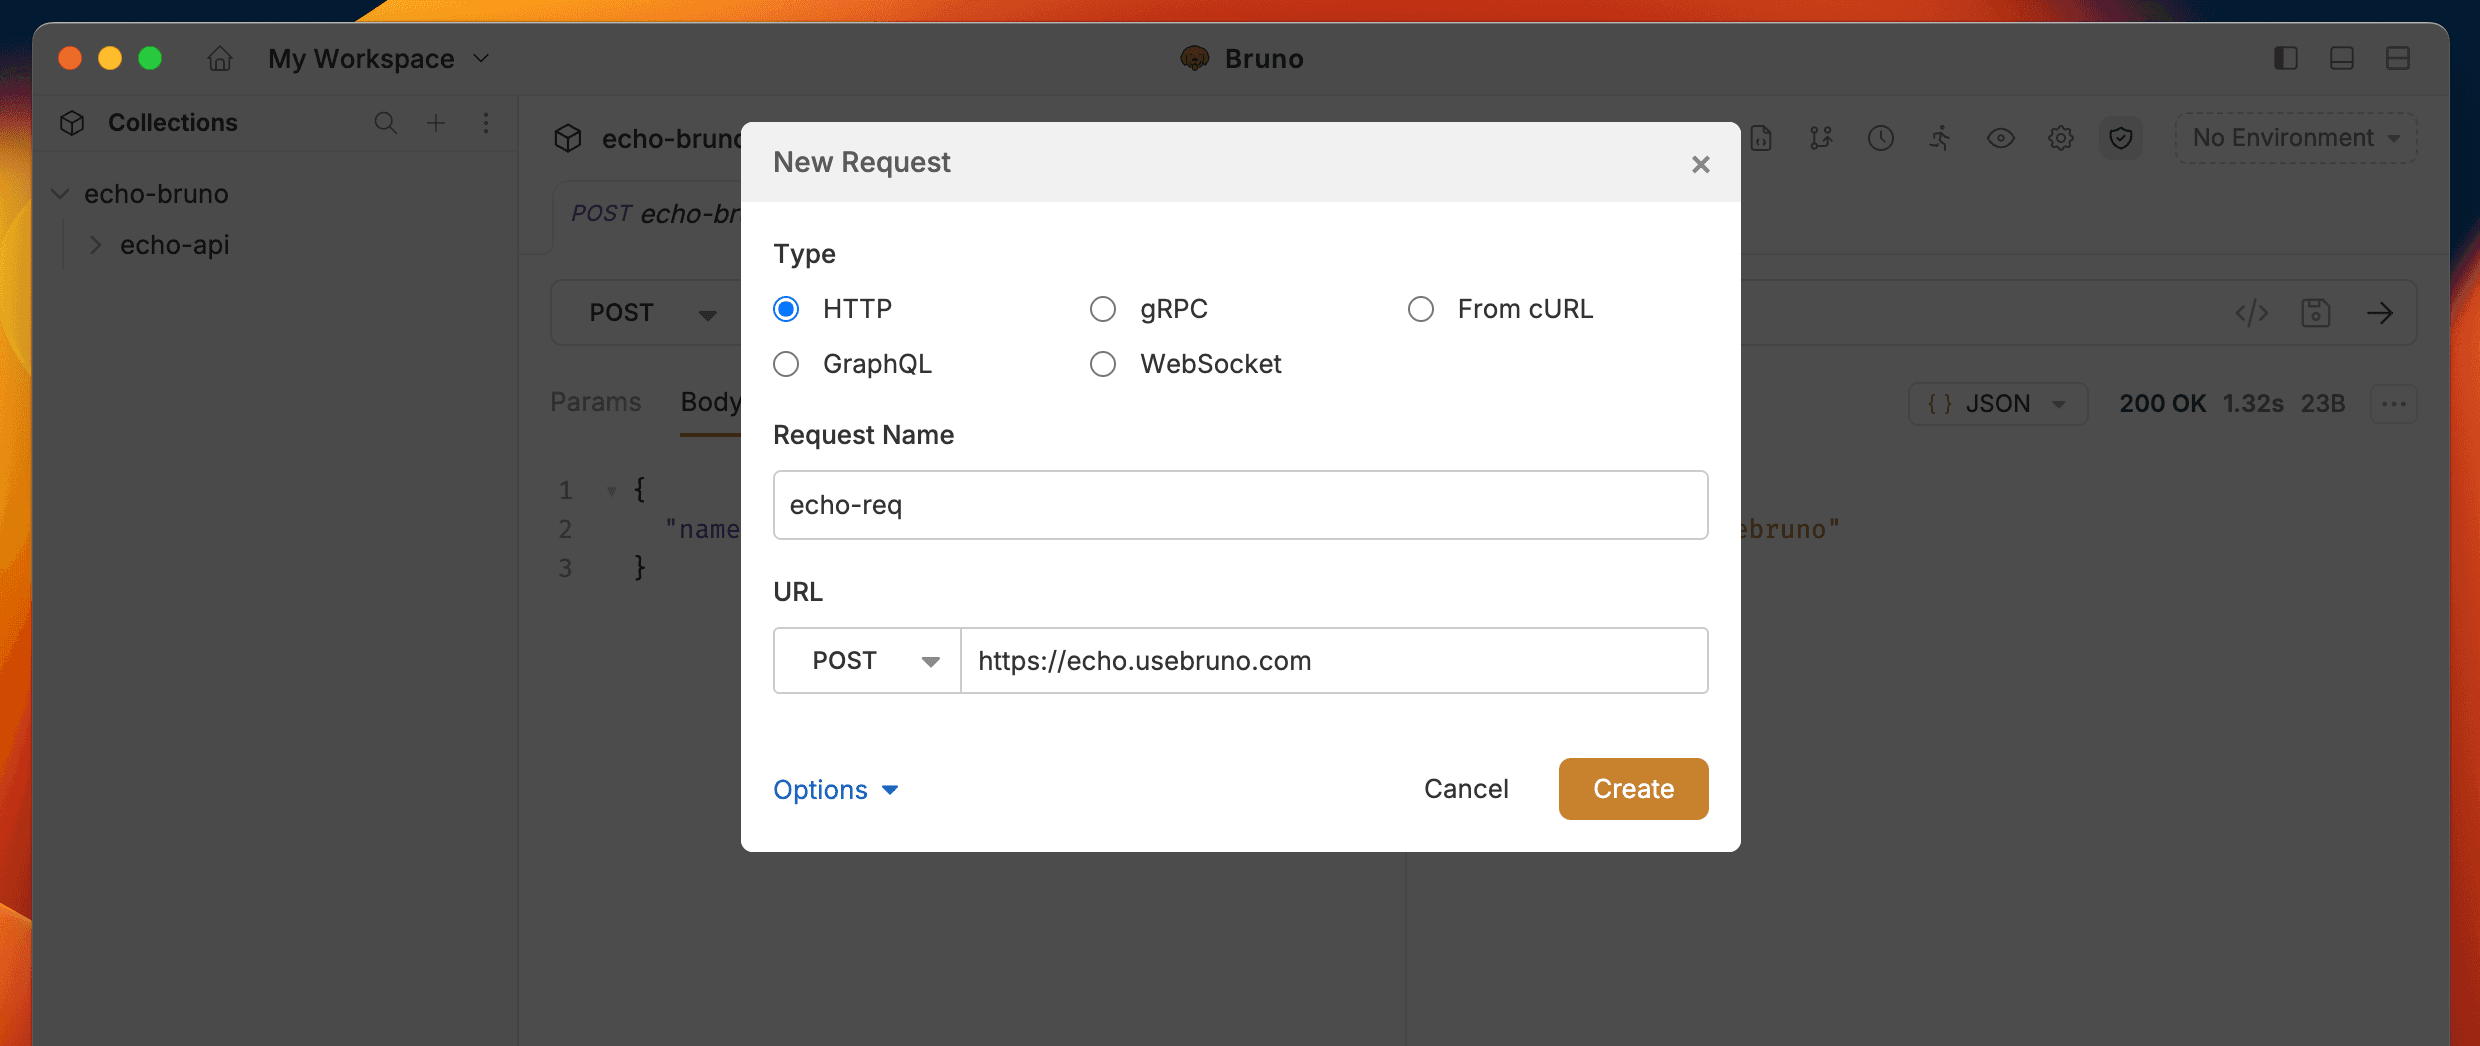Click the security shield icon in the toolbar
The image size is (2480, 1046).
click(2121, 138)
